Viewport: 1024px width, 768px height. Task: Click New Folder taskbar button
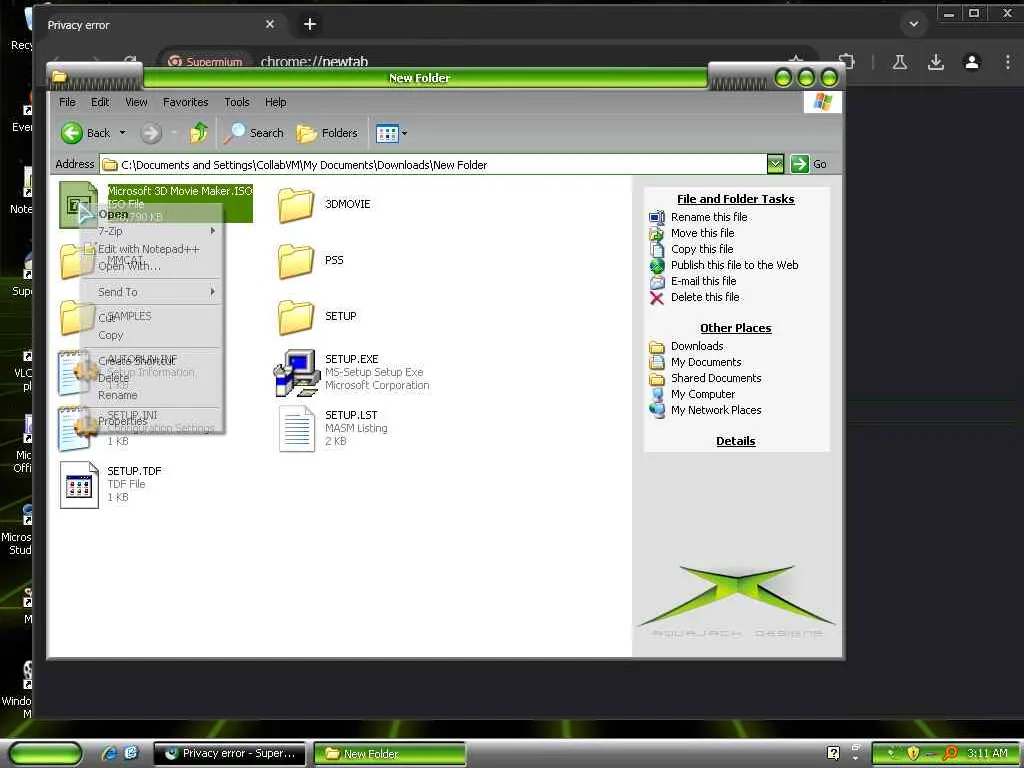click(390, 754)
